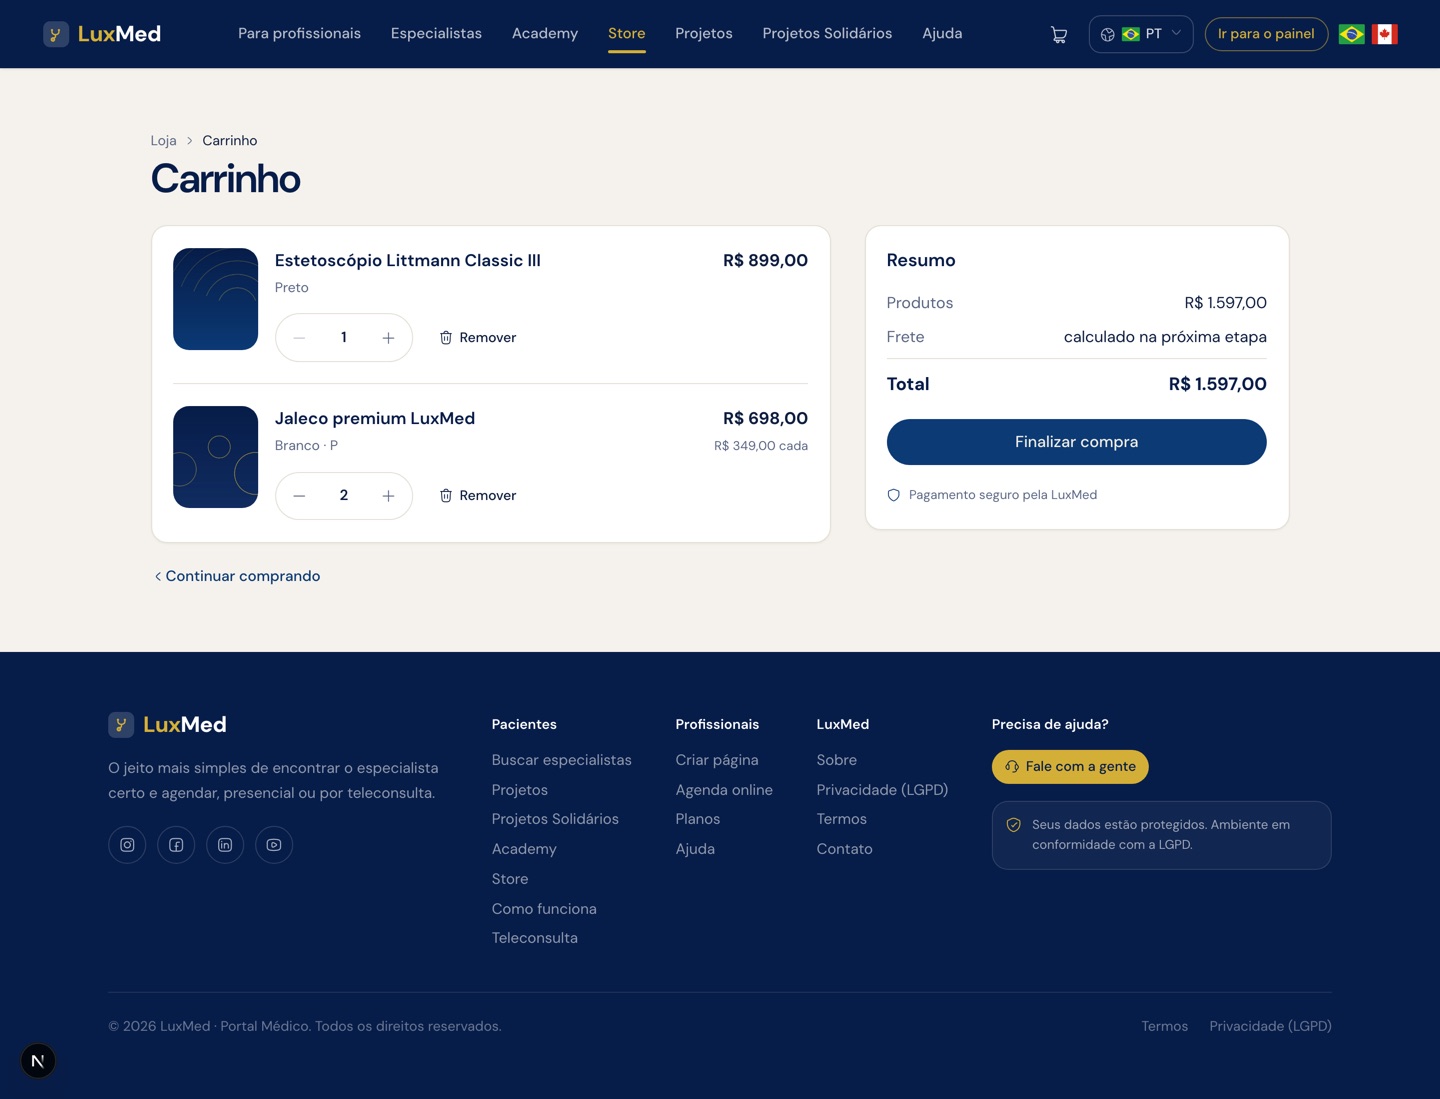
Task: Open footer Store link
Action: (510, 879)
